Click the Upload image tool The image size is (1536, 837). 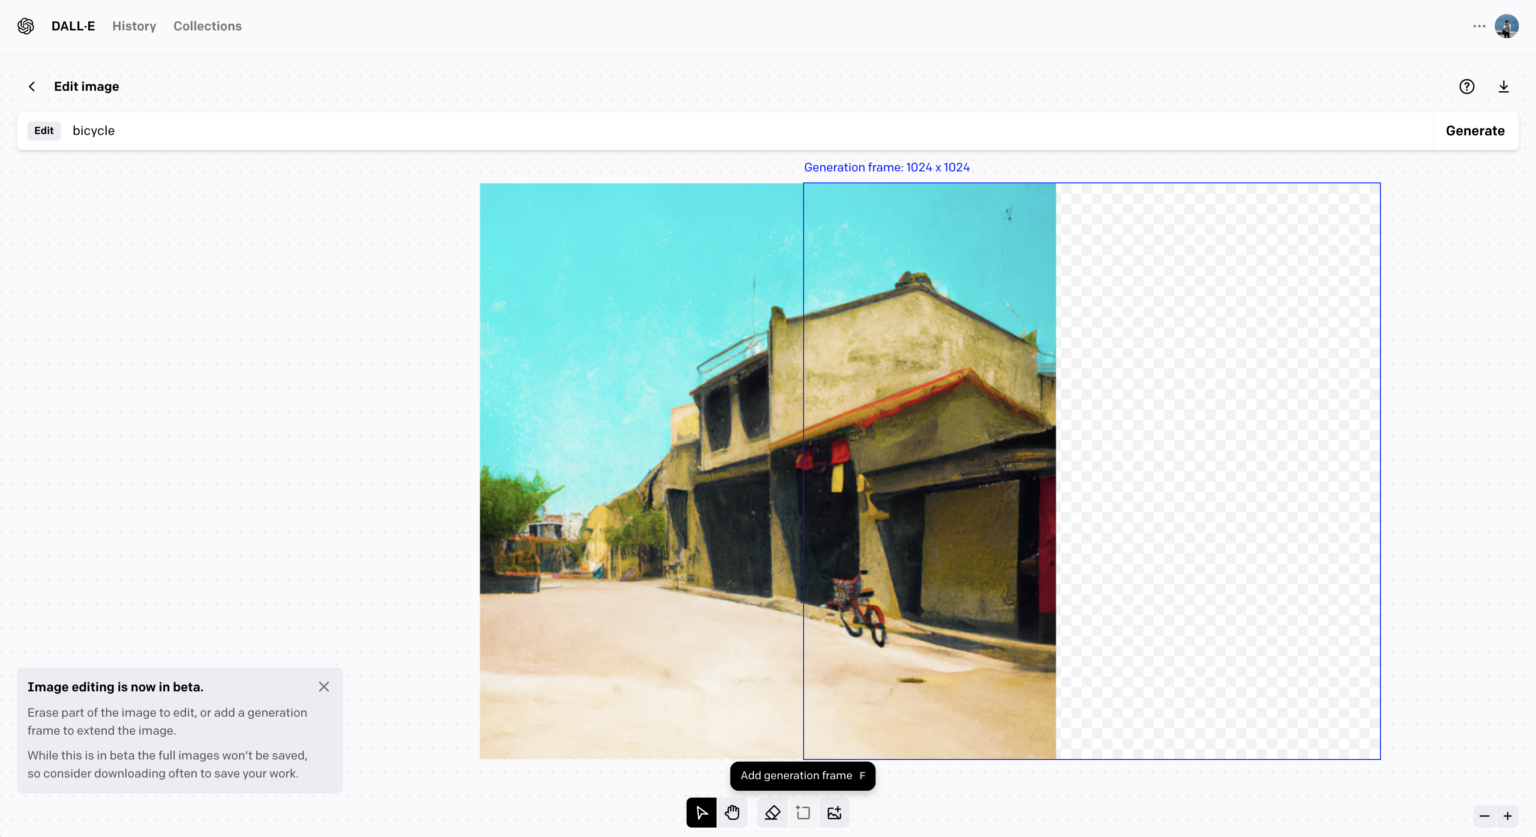[x=835, y=813]
